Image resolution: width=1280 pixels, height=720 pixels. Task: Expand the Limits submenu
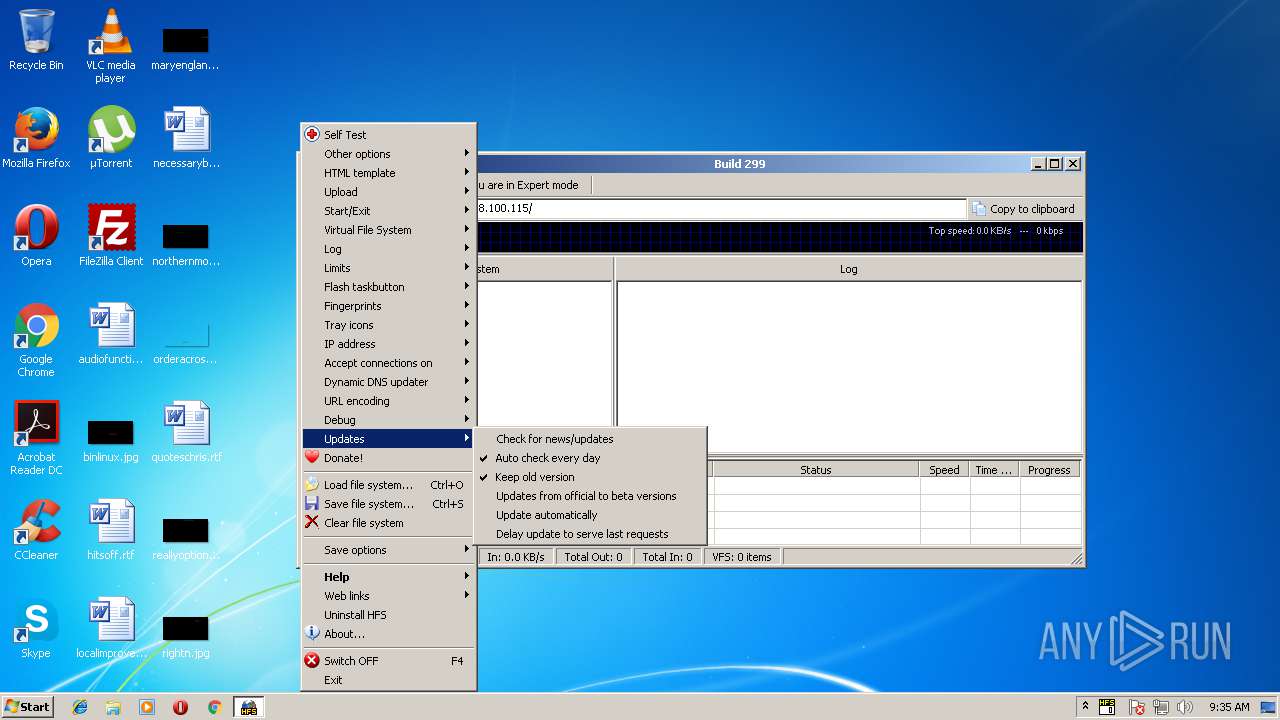pyautogui.click(x=389, y=268)
